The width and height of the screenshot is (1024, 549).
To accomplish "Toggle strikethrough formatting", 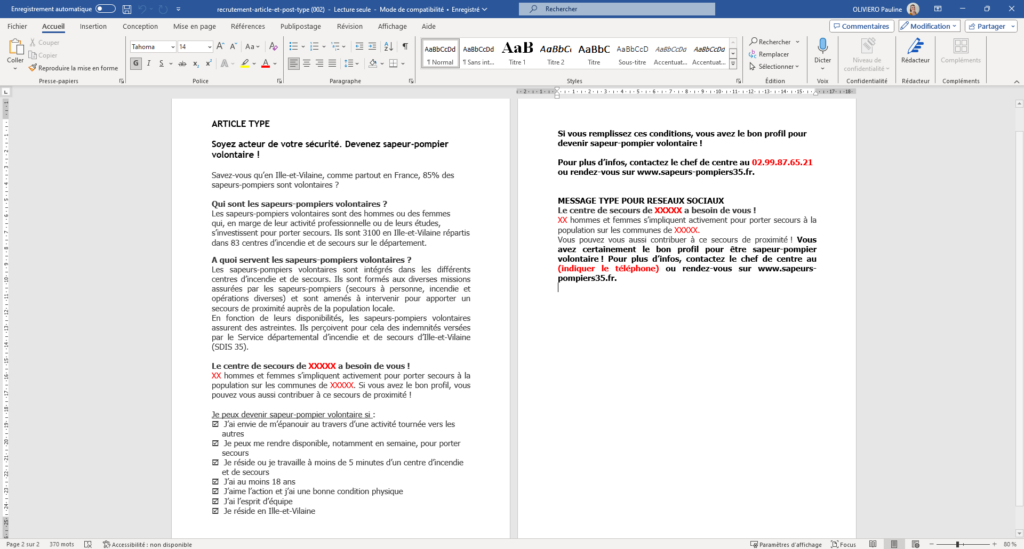I will coord(182,64).
